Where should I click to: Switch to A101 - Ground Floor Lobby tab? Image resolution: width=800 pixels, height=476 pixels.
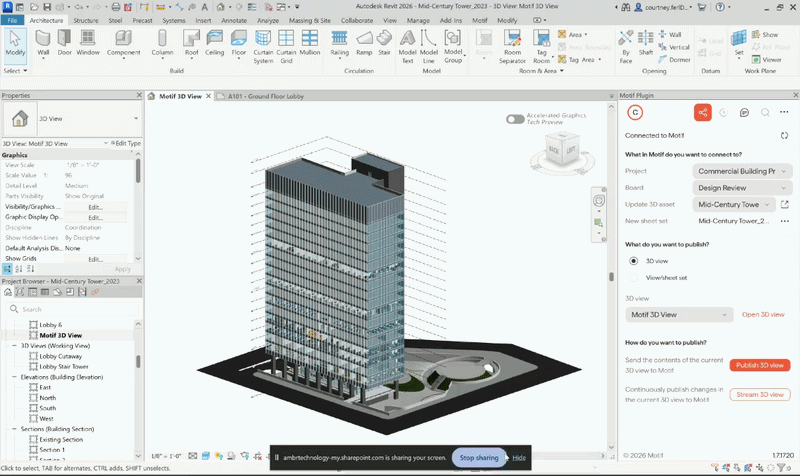pos(266,96)
